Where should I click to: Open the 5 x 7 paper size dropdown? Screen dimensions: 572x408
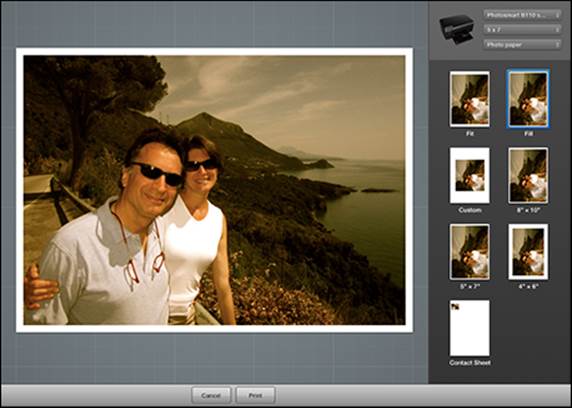point(522,30)
